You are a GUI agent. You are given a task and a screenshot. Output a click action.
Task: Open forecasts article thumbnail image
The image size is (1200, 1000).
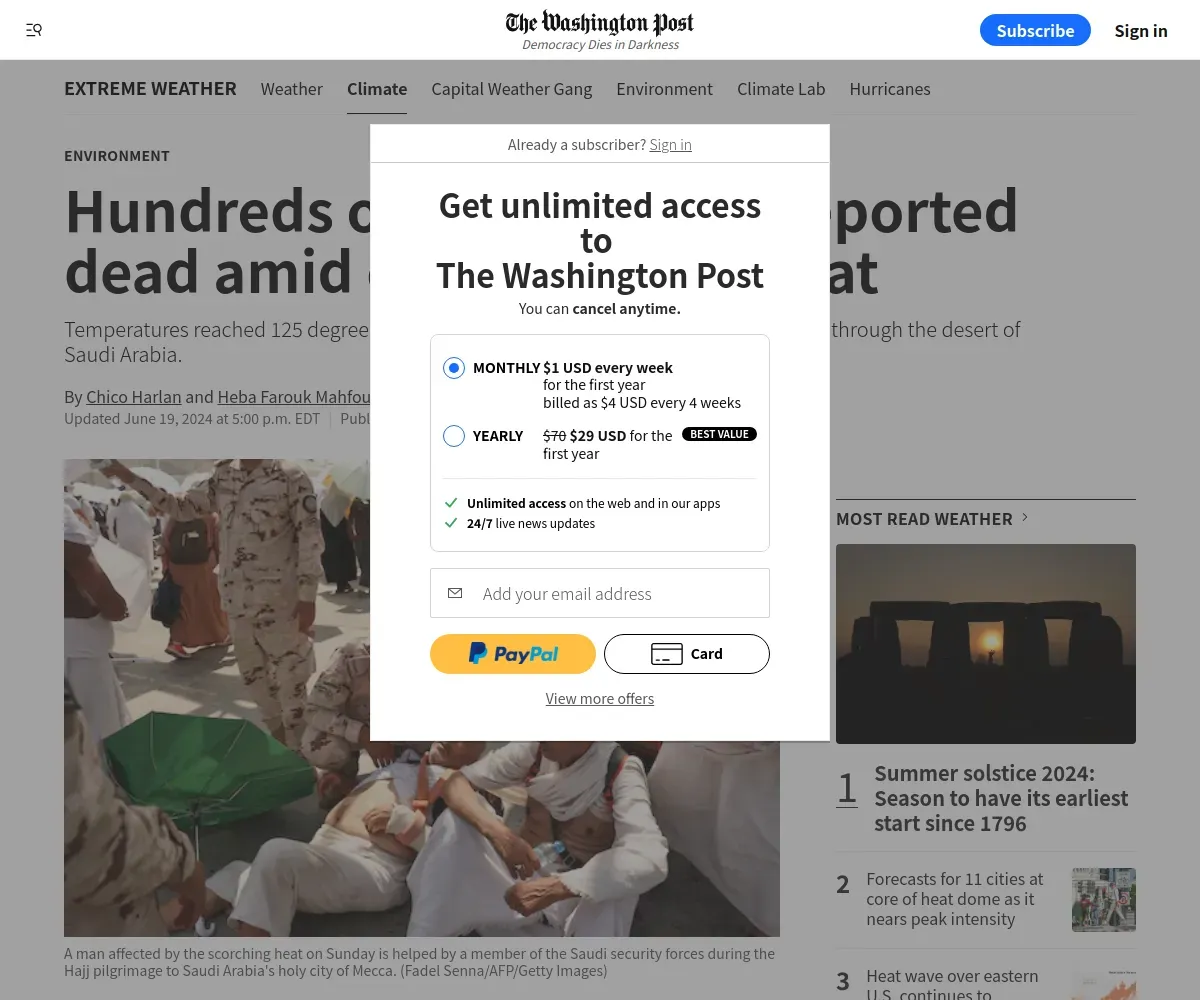pos(1104,900)
